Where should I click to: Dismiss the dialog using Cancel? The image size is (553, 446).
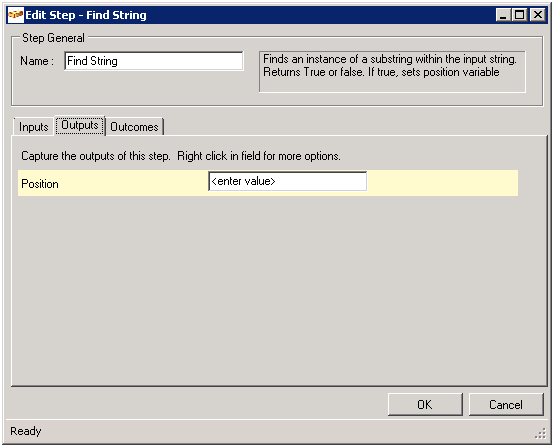[x=506, y=404]
